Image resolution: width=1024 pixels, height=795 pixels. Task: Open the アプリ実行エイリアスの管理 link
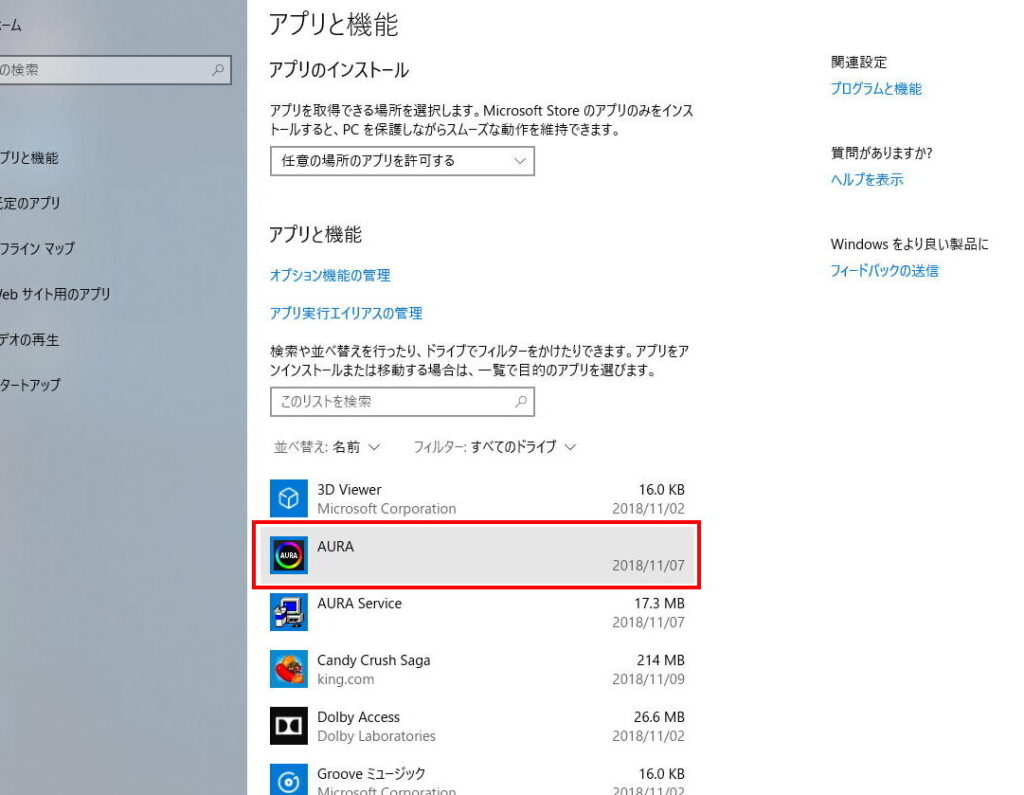(346, 313)
